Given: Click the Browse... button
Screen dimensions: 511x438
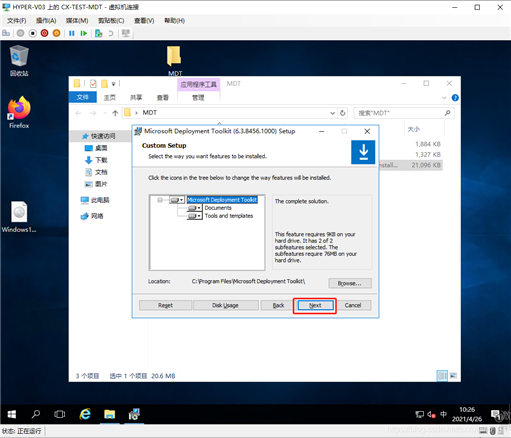Looking at the screenshot, I should click(x=350, y=283).
